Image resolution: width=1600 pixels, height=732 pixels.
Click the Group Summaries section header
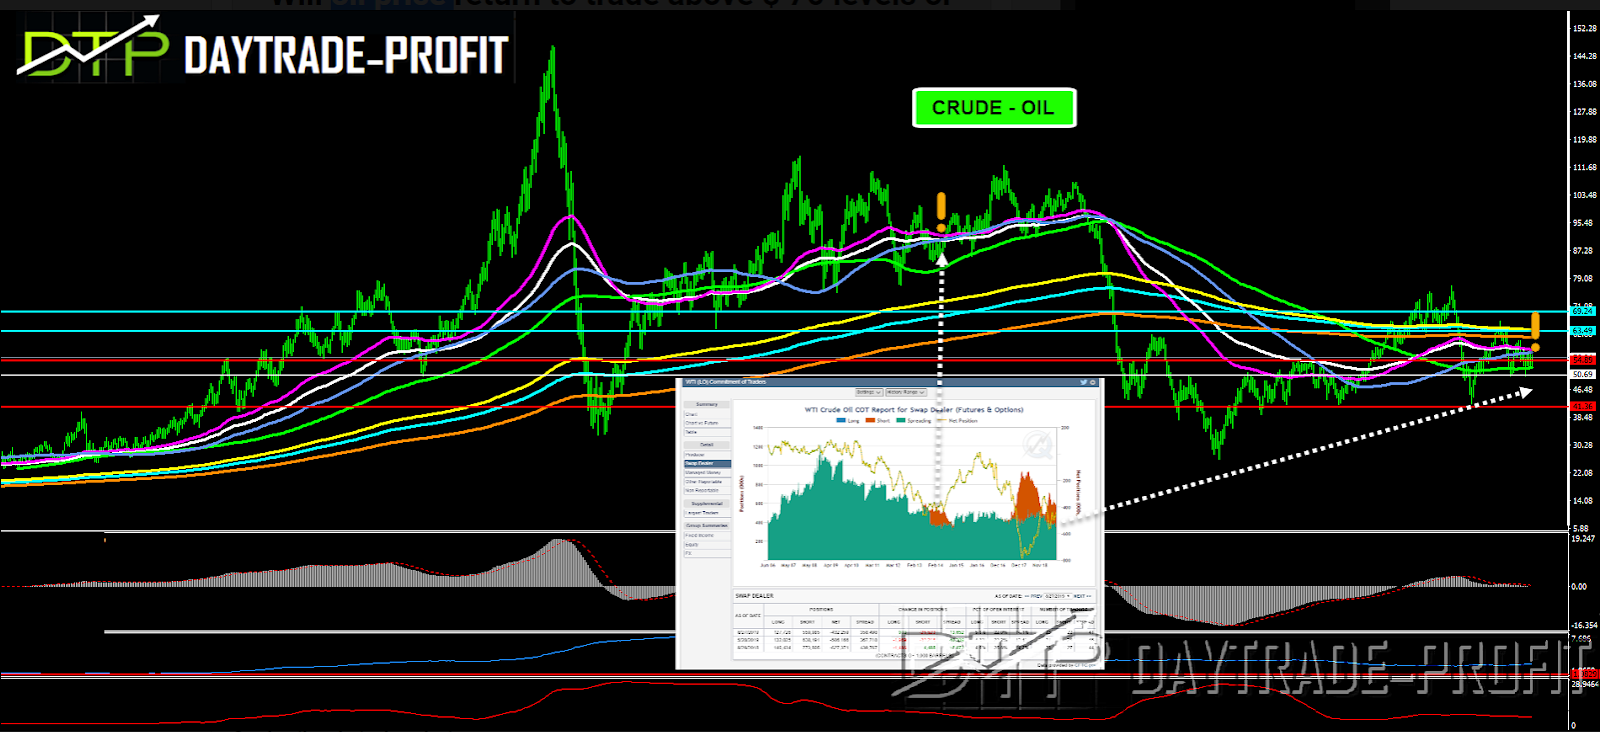coord(707,525)
